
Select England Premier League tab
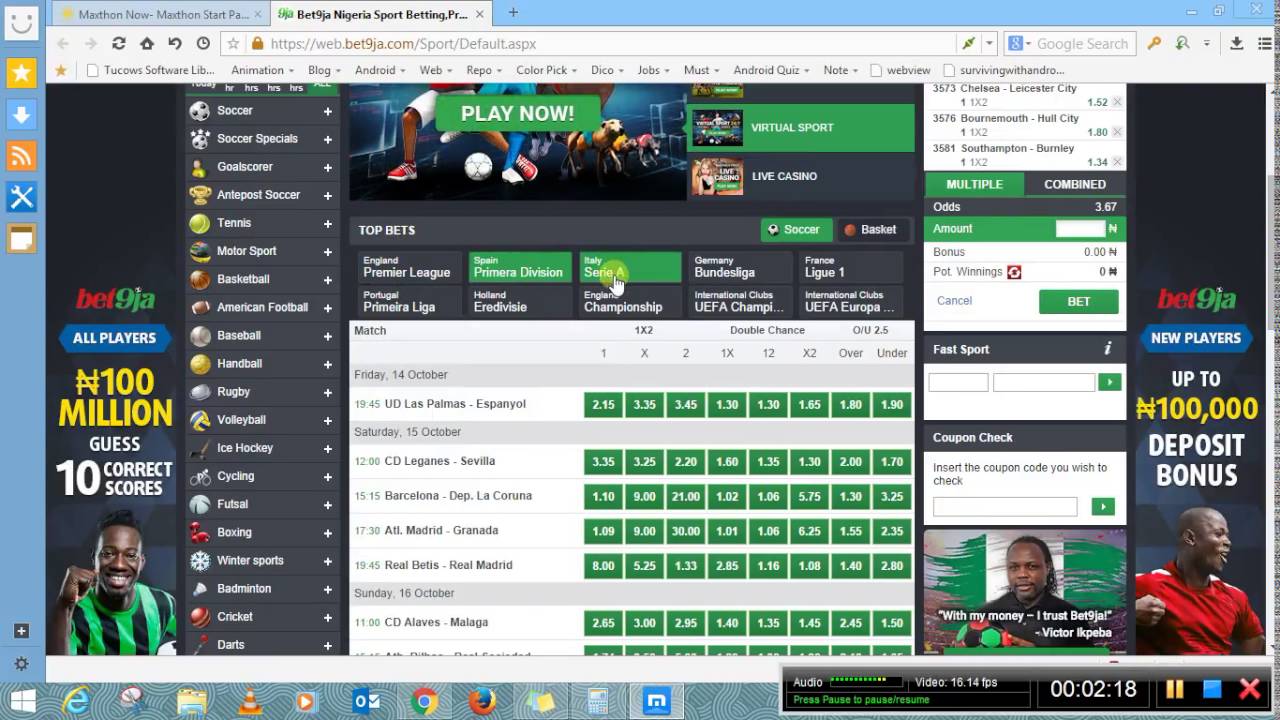(x=409, y=267)
